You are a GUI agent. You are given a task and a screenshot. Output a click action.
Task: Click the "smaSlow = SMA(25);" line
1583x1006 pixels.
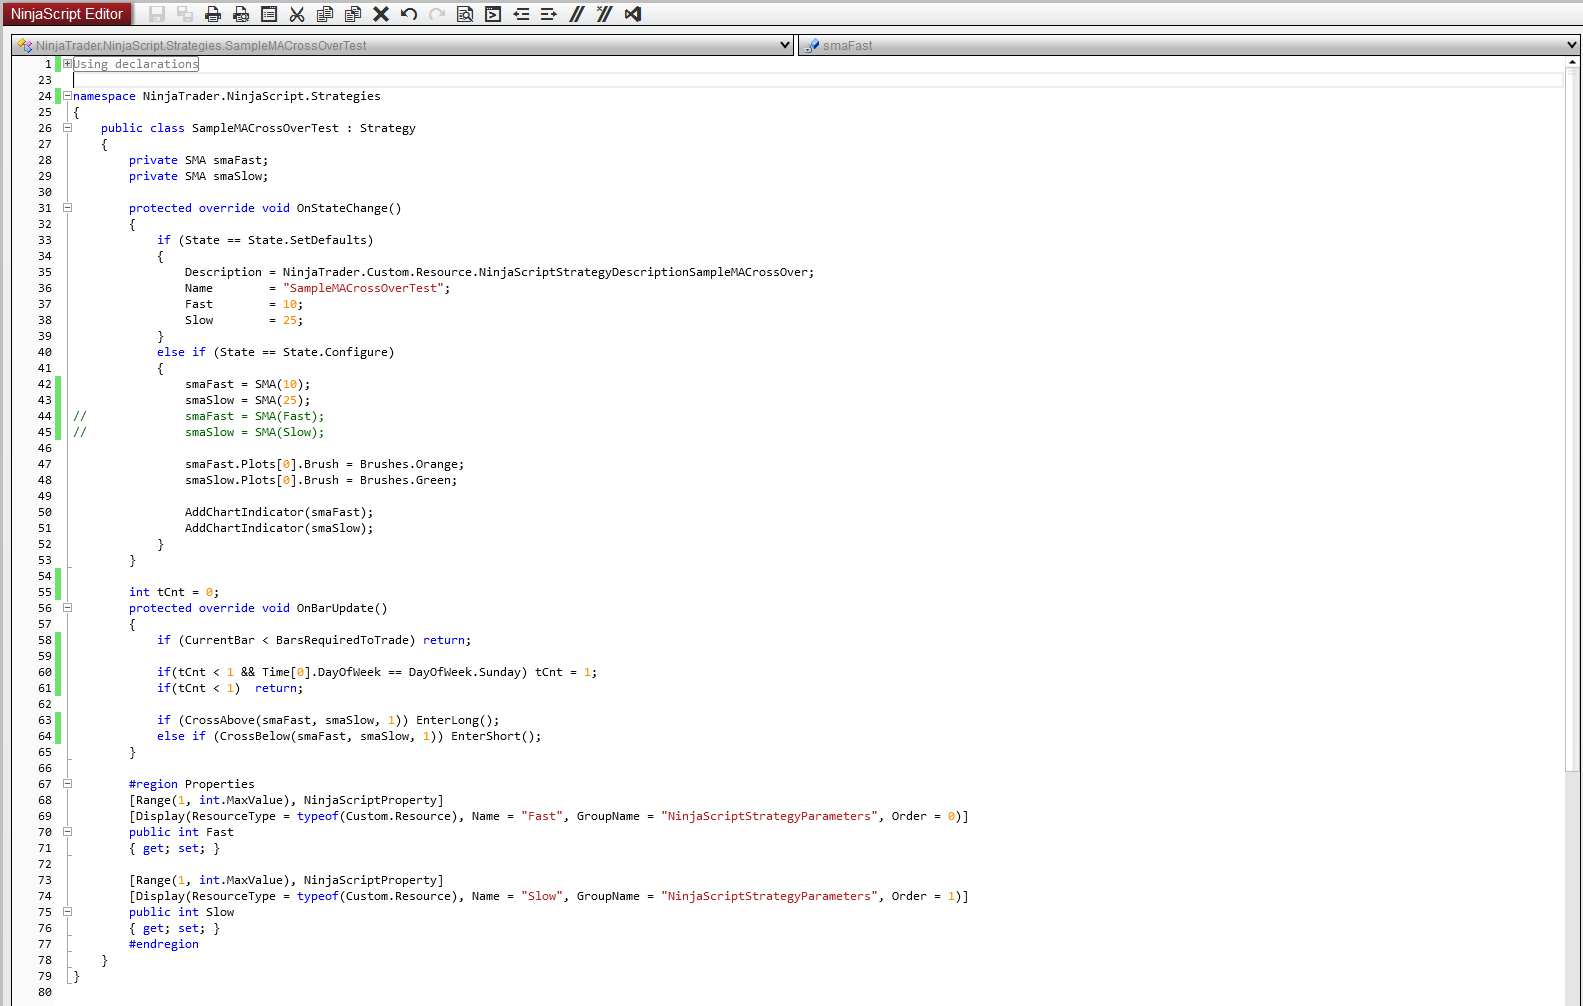pos(247,400)
